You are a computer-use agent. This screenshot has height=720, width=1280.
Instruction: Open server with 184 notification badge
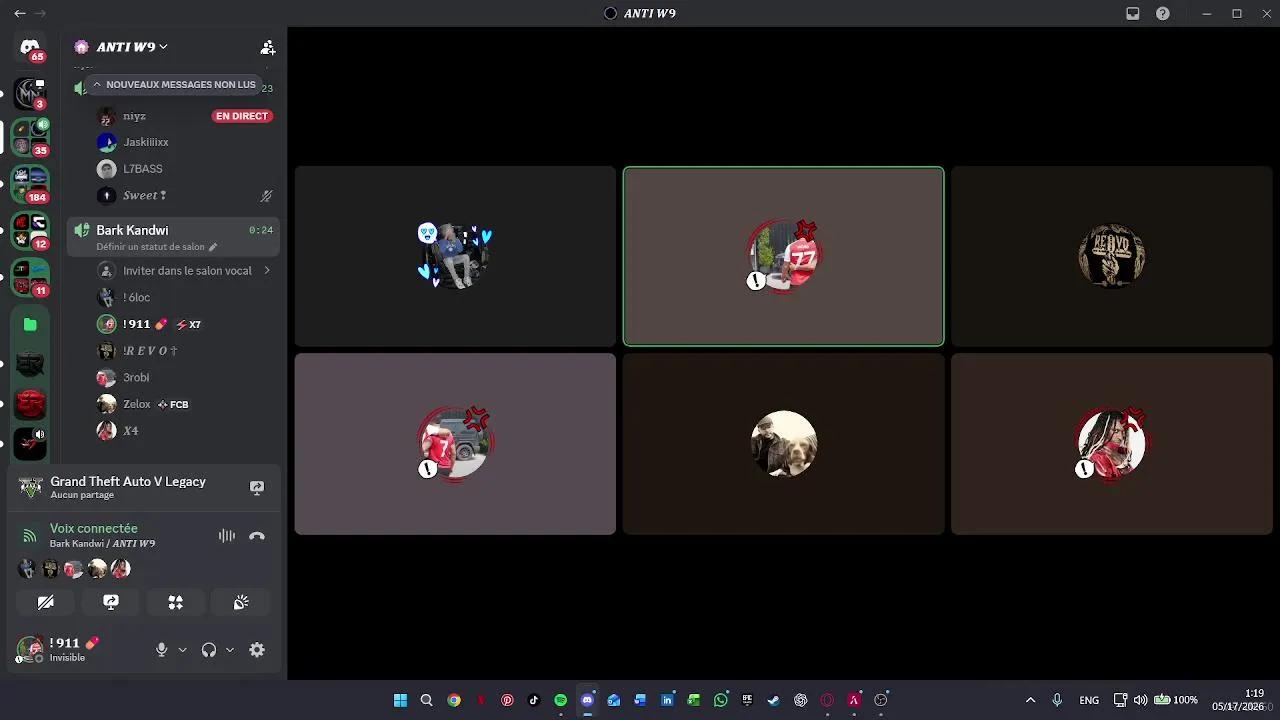coord(30,186)
